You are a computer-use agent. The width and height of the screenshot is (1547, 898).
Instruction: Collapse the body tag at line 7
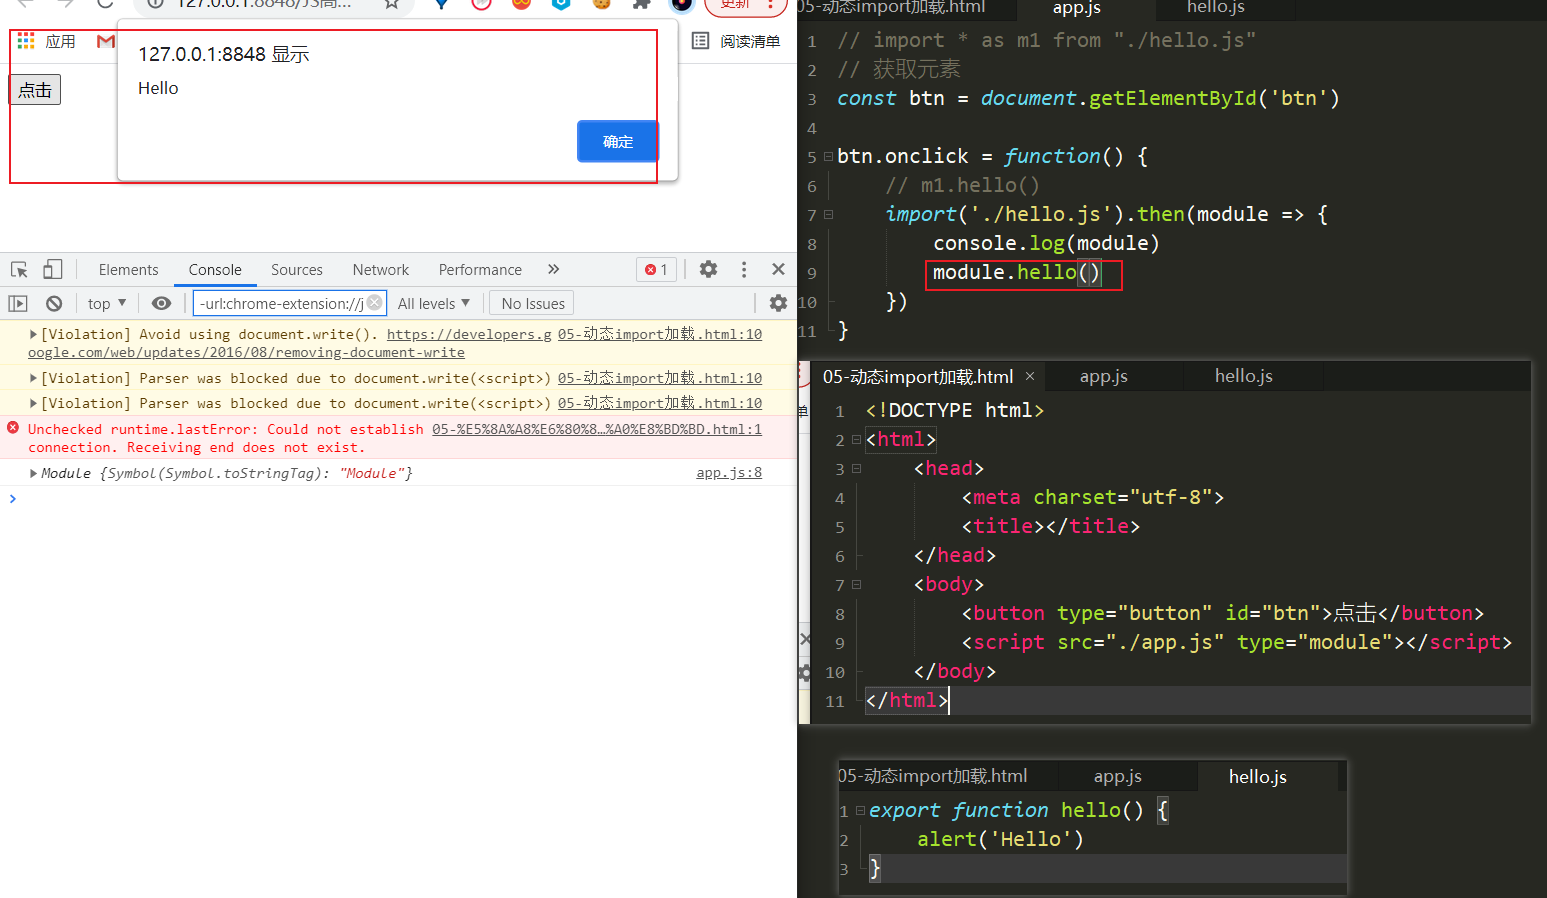coord(856,585)
